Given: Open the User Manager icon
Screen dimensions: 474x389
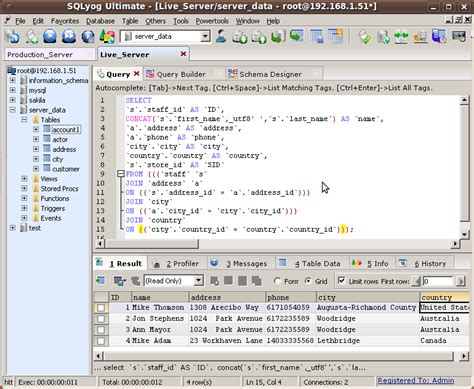Looking at the screenshot, I should coord(221,36).
